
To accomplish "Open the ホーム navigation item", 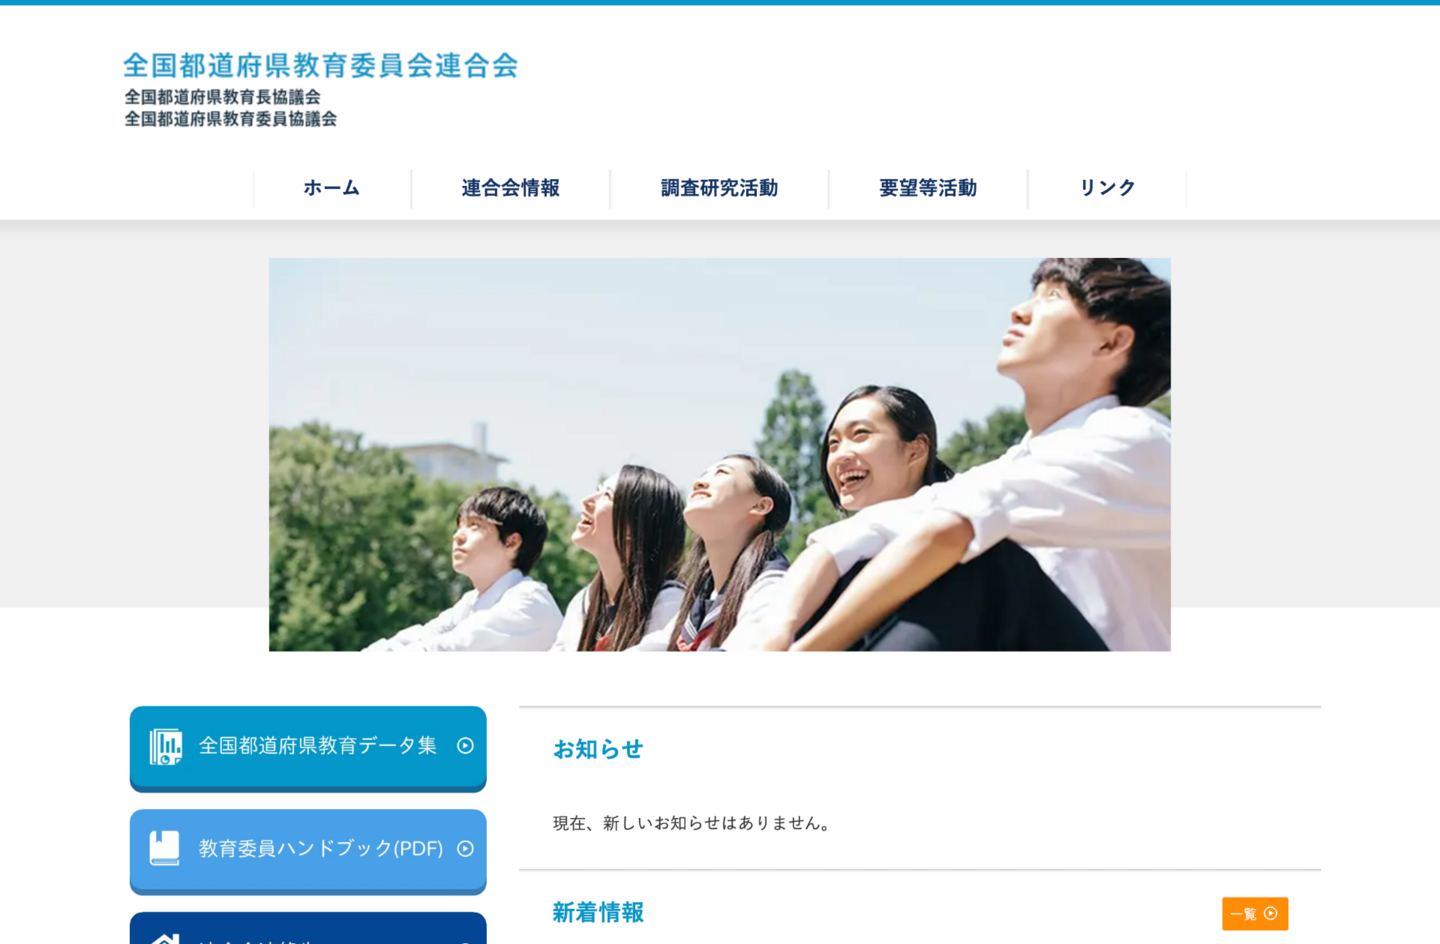I will (332, 188).
